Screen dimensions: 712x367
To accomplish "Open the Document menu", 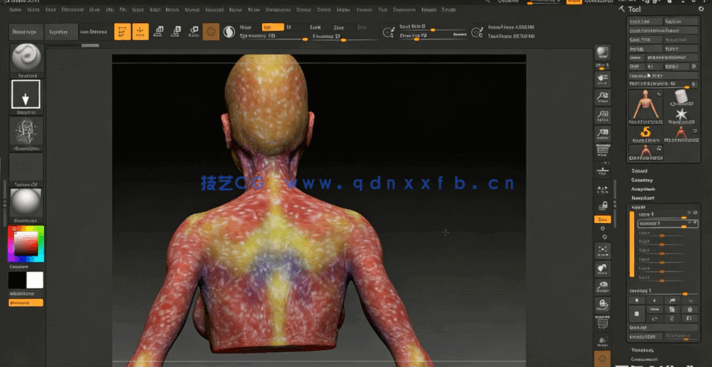I will tap(72, 10).
